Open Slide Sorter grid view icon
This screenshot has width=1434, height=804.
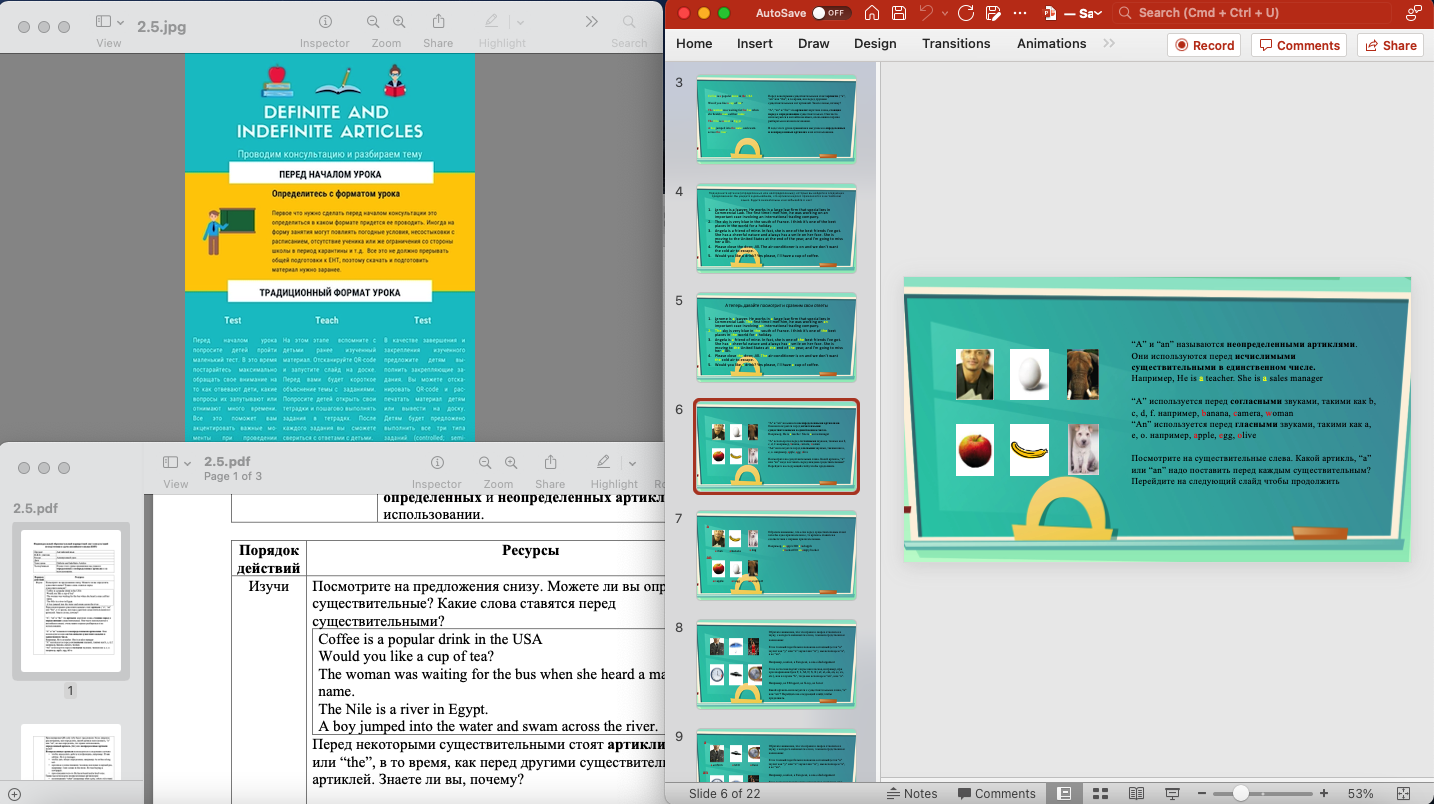point(1100,793)
